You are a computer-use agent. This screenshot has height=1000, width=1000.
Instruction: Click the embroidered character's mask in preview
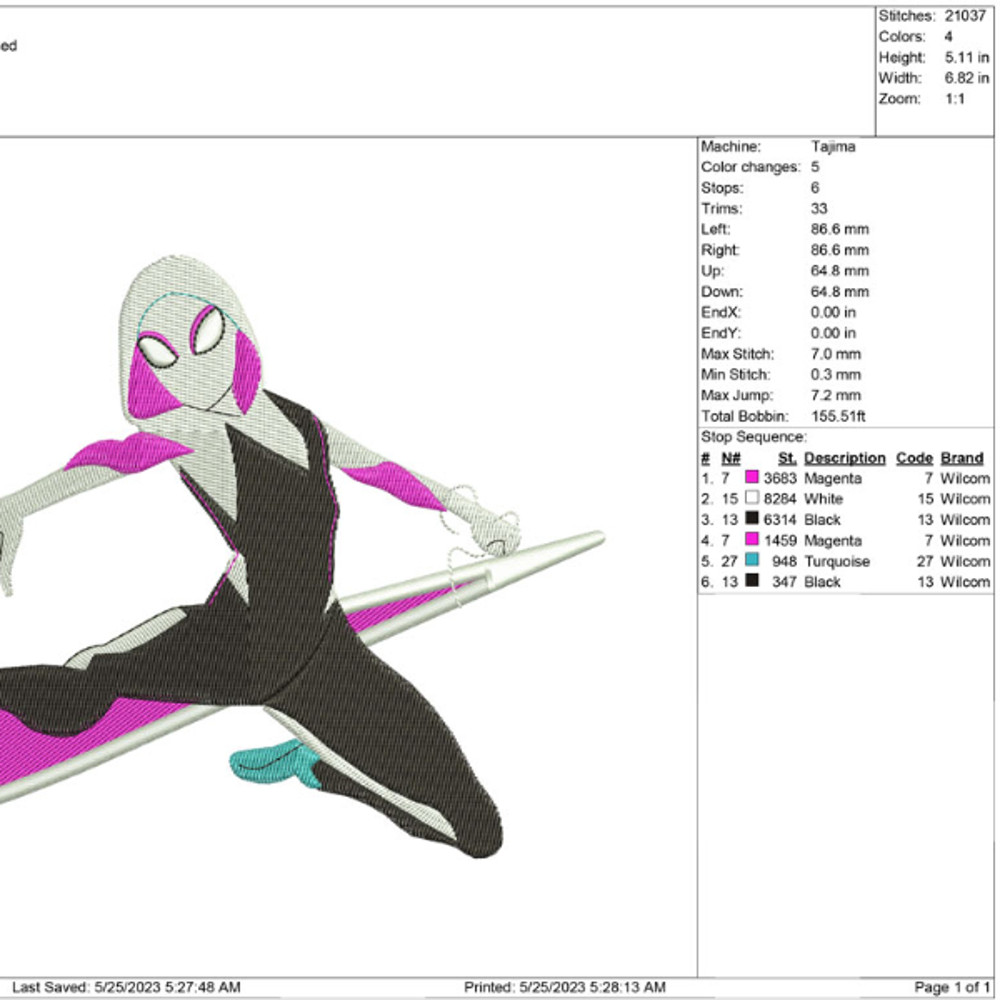coord(195,350)
